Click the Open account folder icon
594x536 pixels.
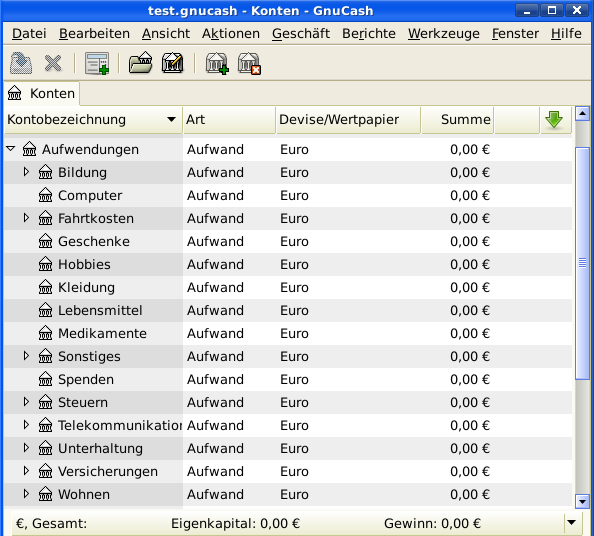pos(141,63)
